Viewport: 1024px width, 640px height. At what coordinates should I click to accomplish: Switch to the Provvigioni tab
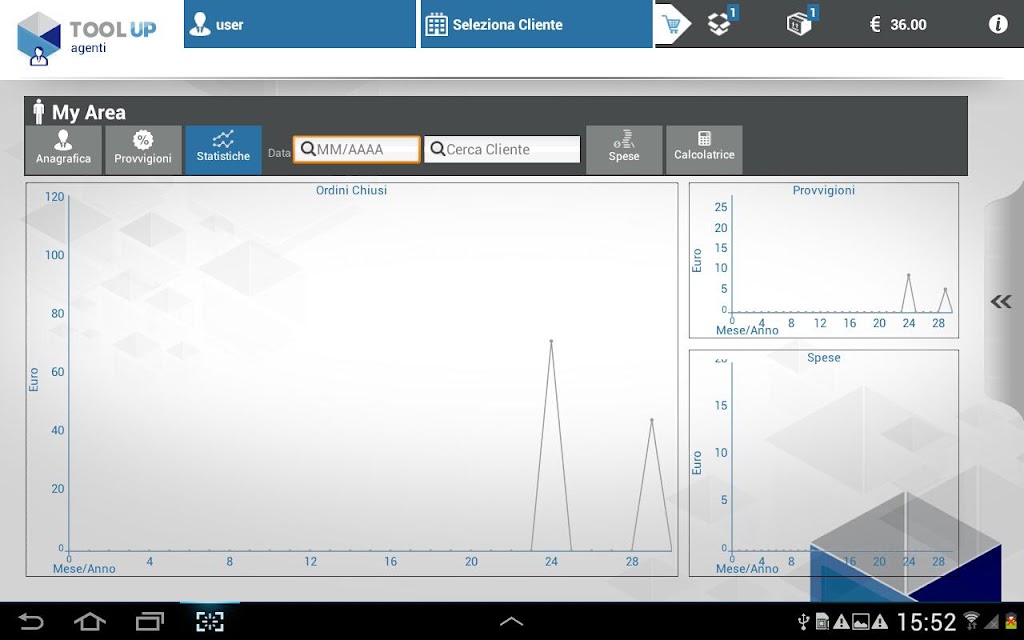tap(143, 150)
